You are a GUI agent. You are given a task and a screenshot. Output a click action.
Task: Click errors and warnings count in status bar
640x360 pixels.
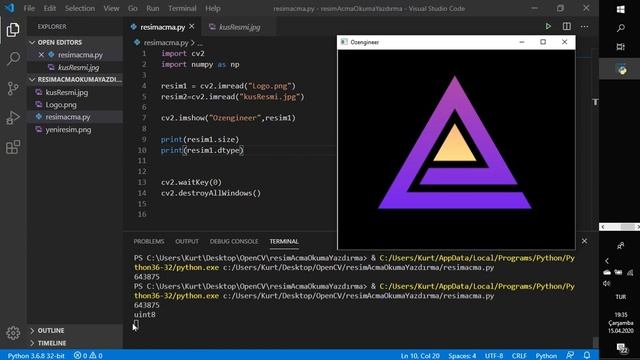[x=88, y=356]
